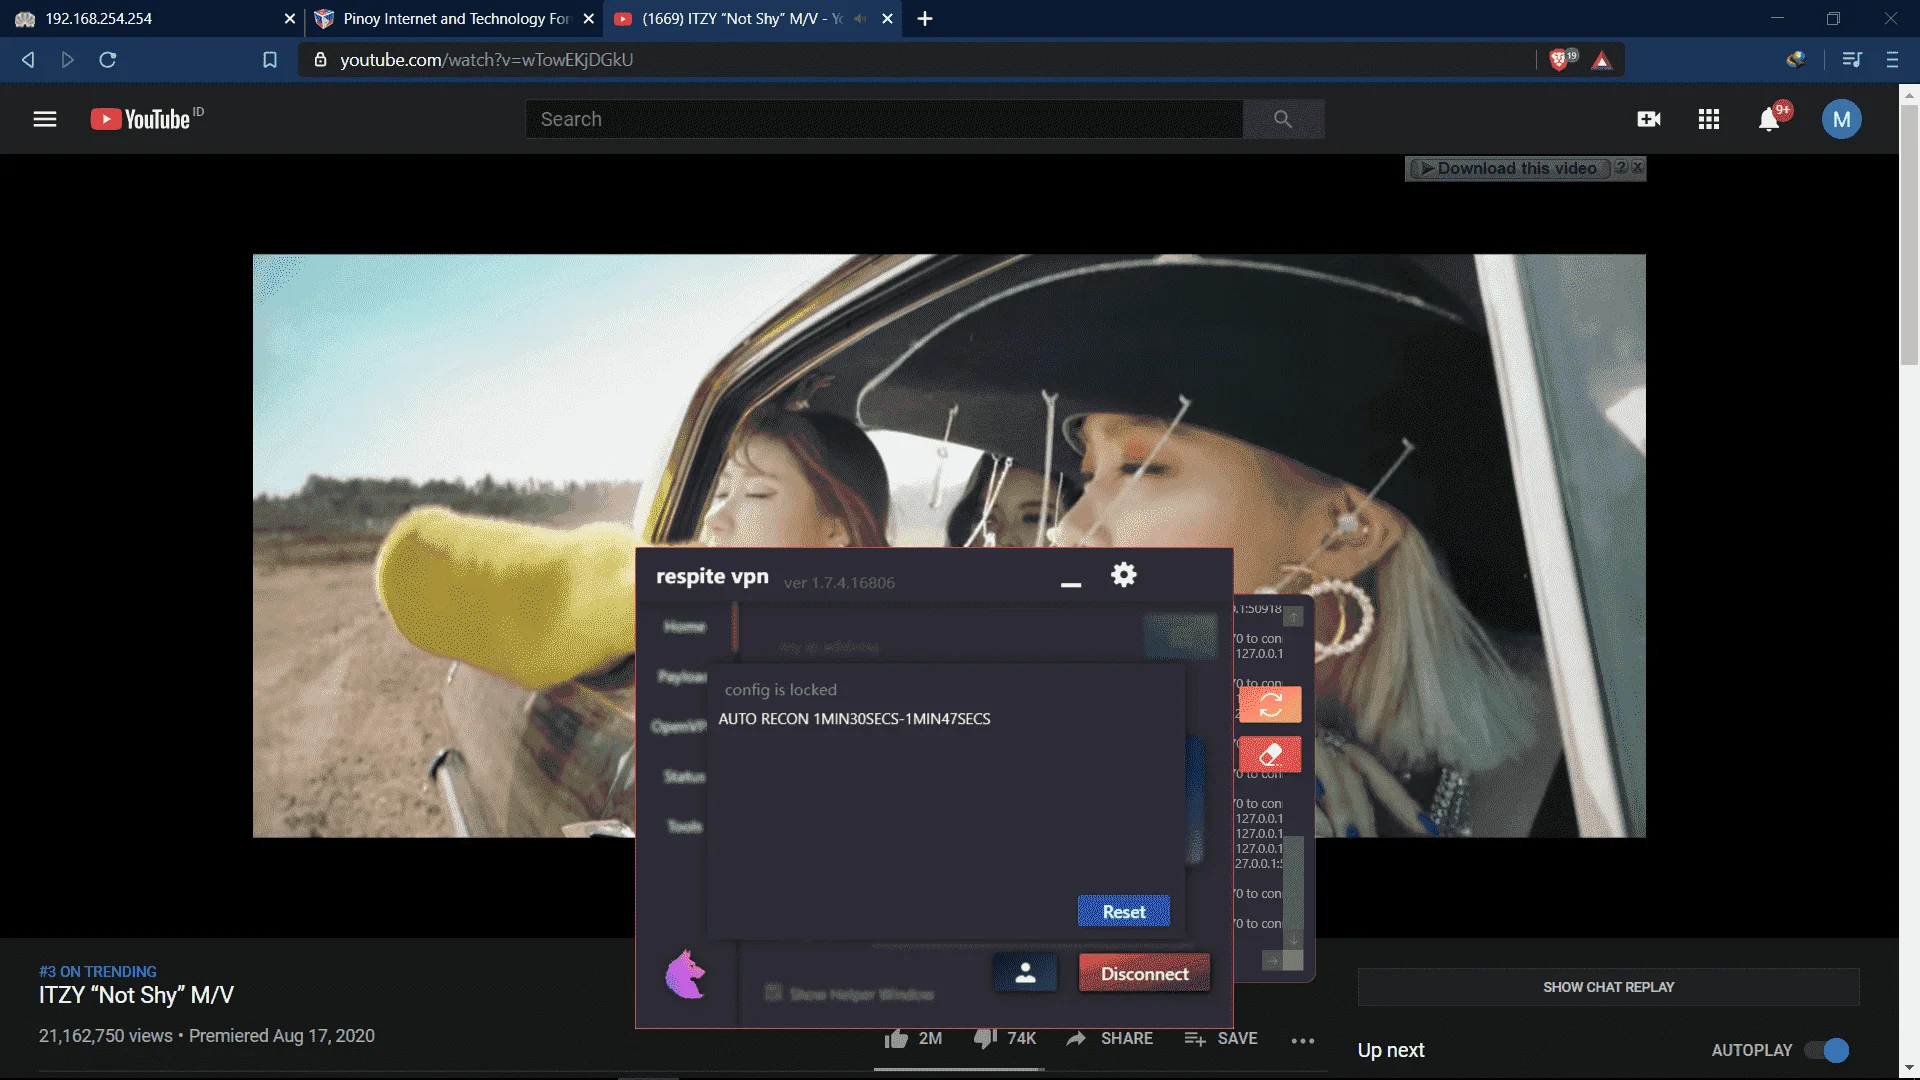This screenshot has height=1080, width=1920.
Task: Reload the YouTube page
Action: (108, 60)
